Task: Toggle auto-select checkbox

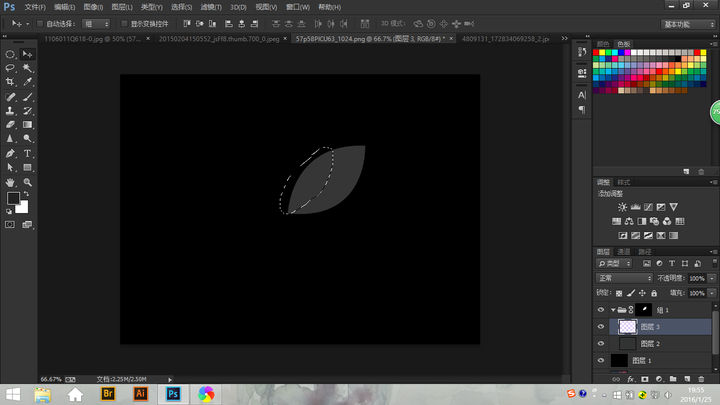Action: pyautogui.click(x=39, y=23)
